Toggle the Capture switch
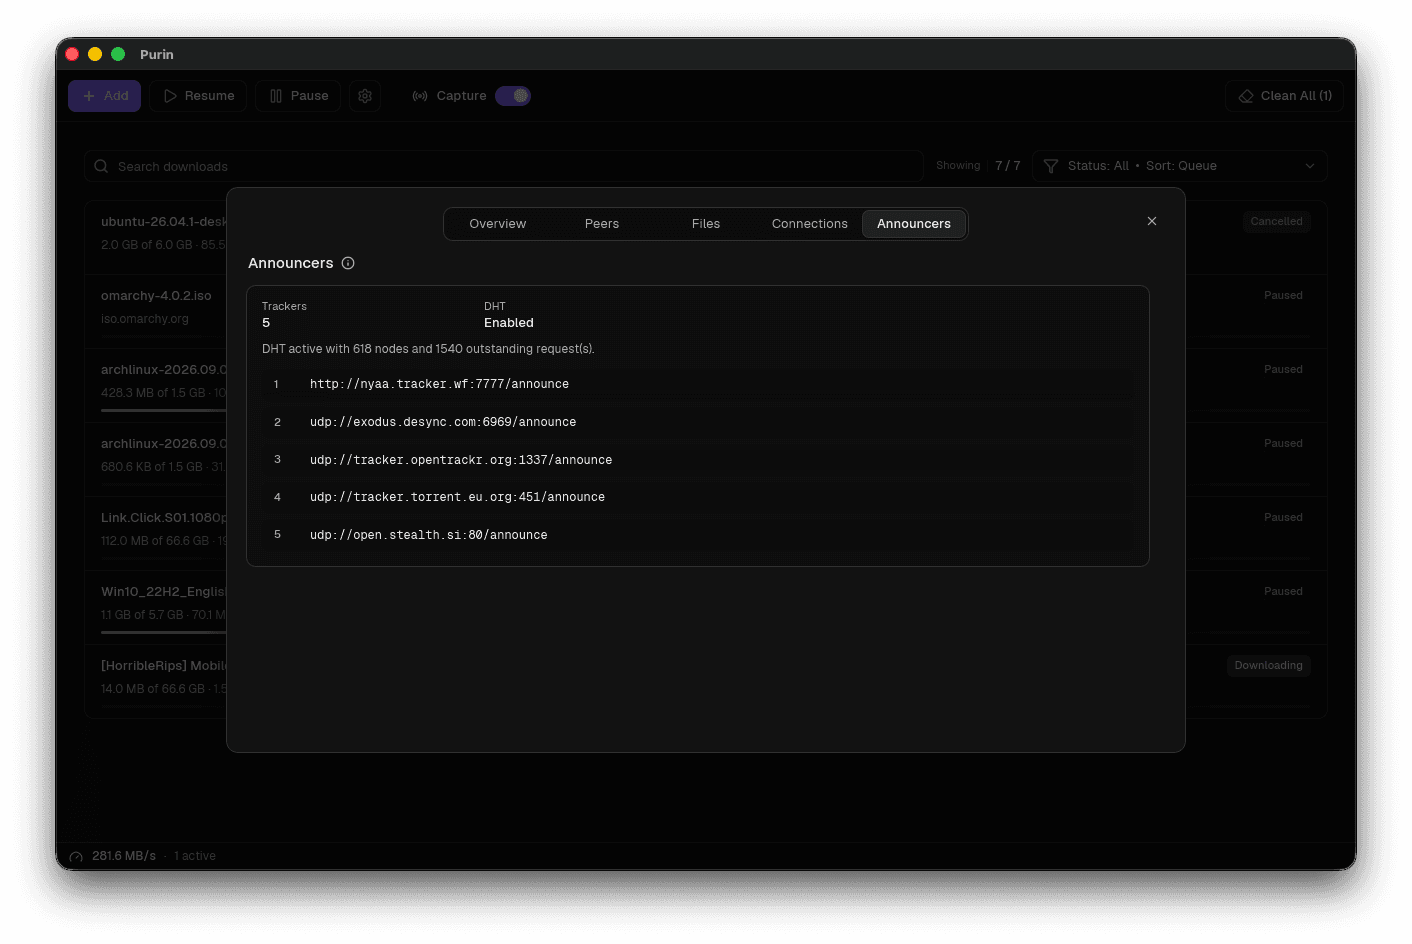The width and height of the screenshot is (1412, 944). (x=513, y=96)
